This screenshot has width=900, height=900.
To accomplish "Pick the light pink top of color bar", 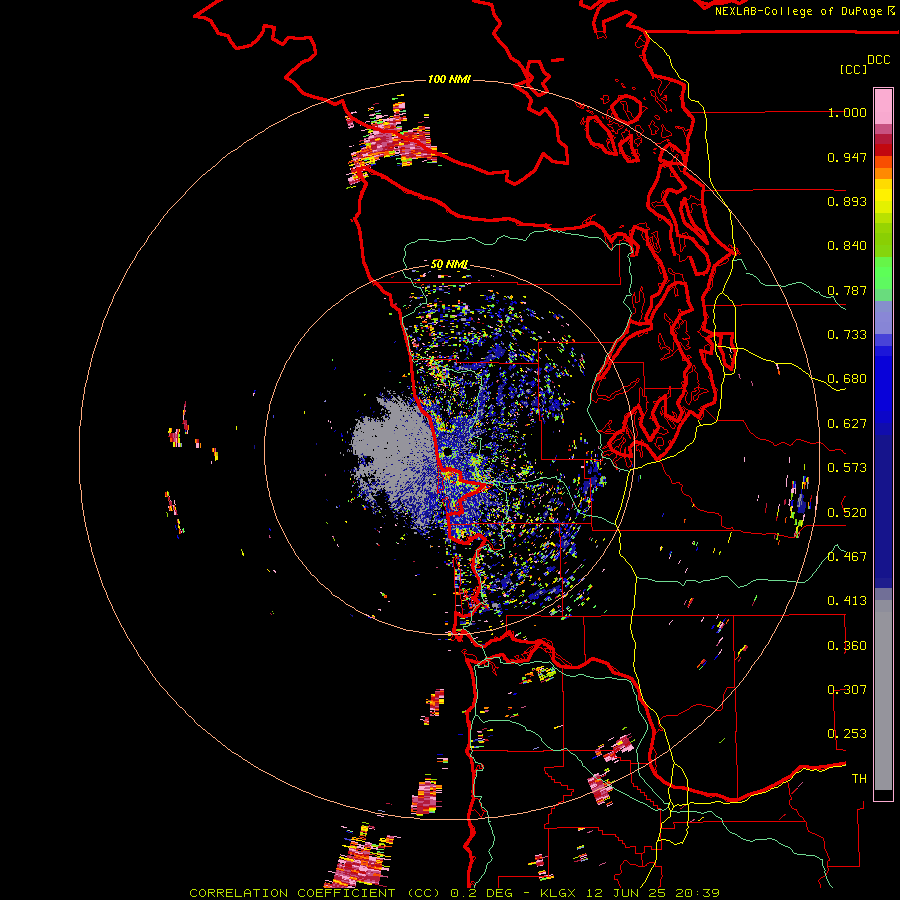I will 883,106.
